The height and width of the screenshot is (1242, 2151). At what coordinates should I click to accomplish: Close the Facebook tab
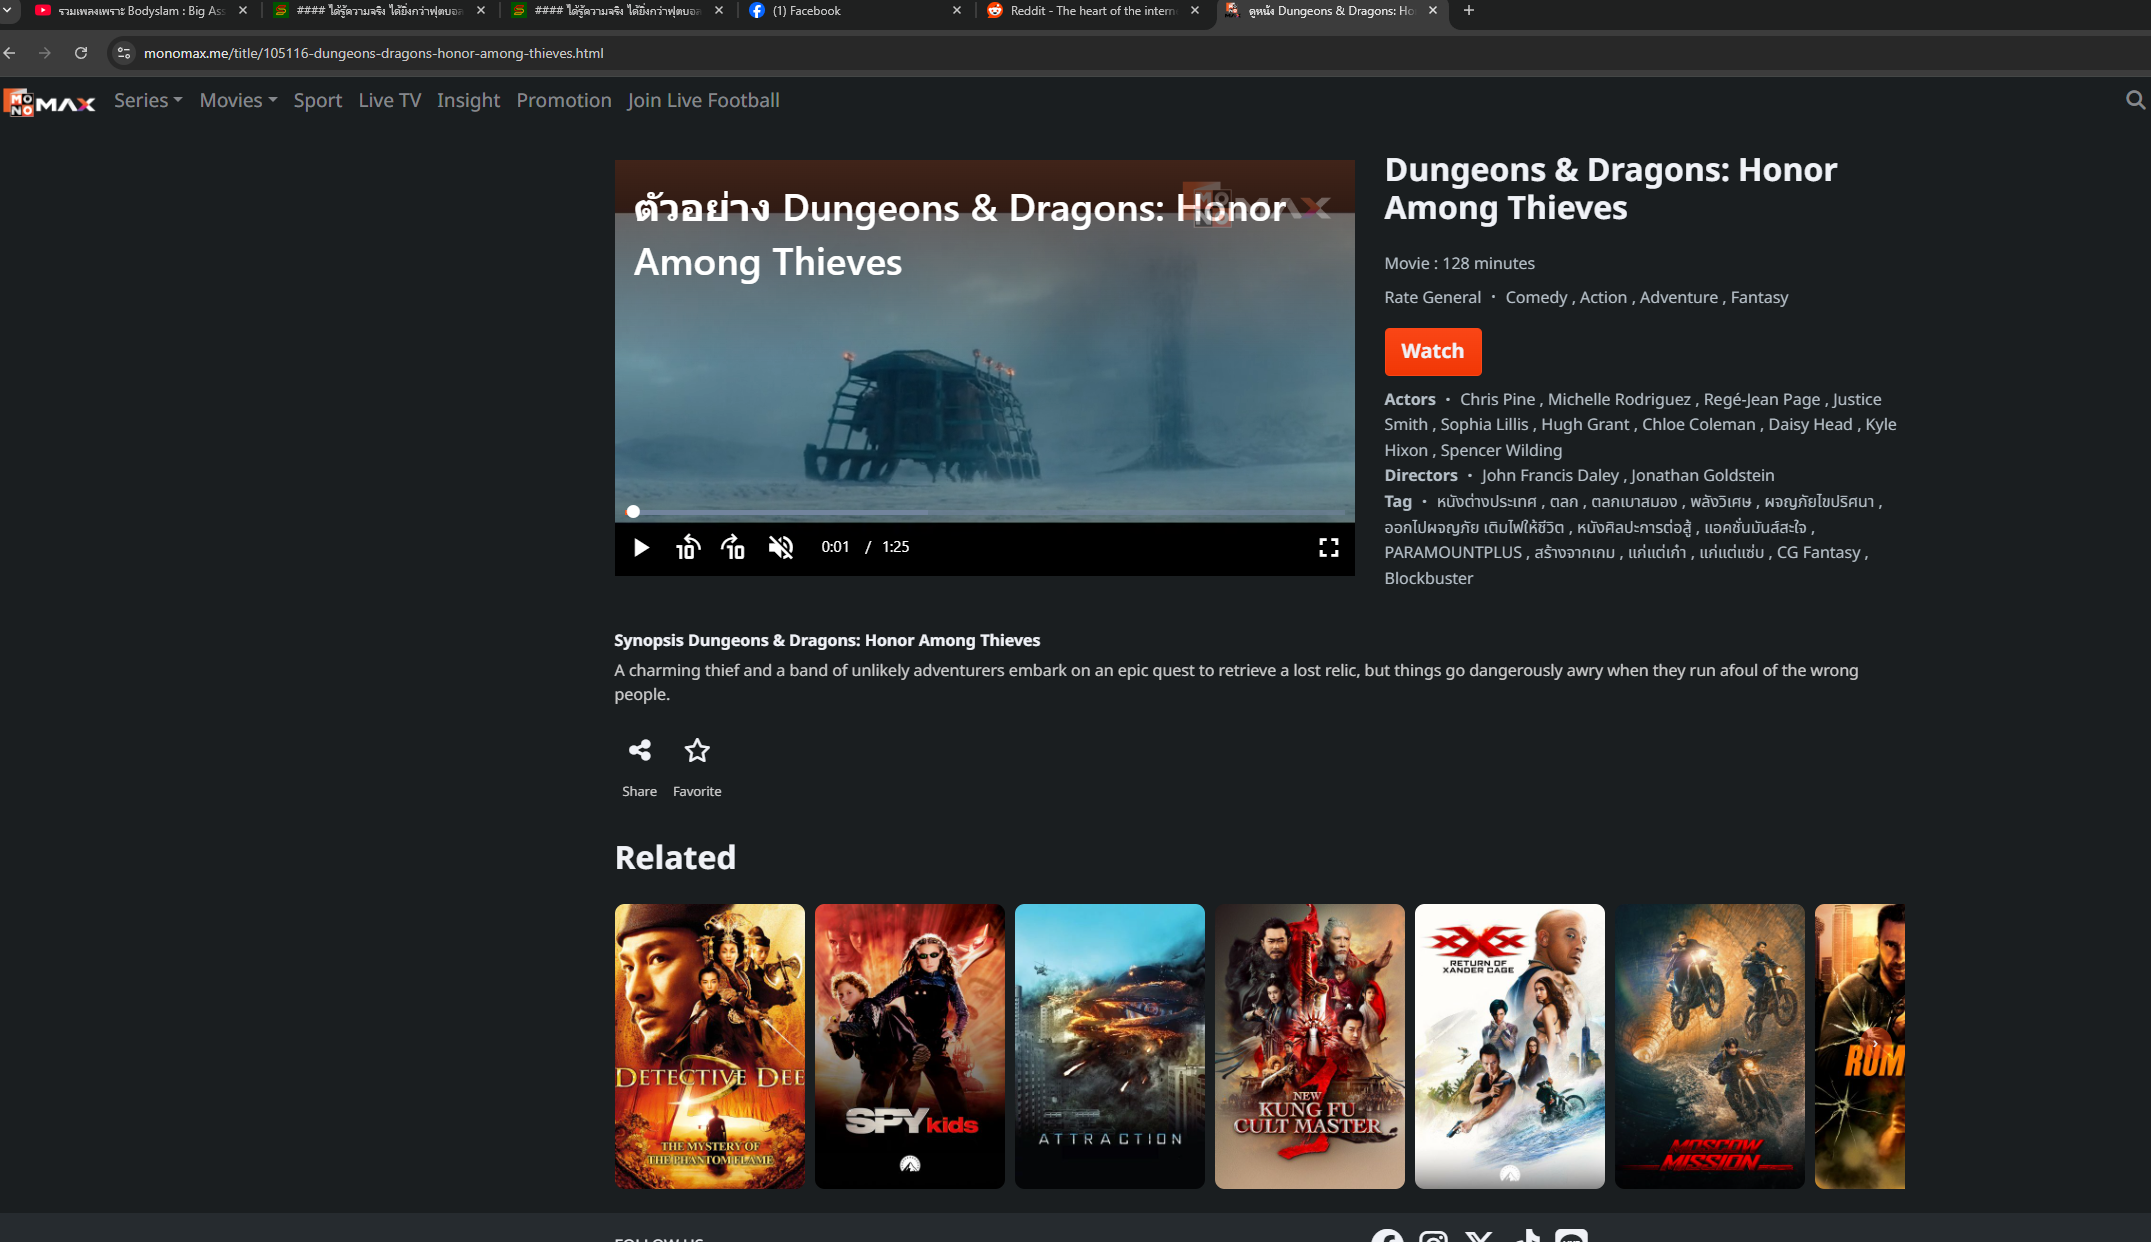click(957, 11)
